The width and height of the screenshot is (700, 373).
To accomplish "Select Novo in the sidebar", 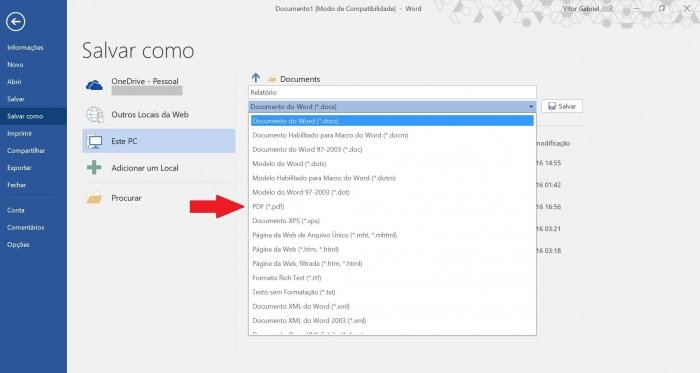I will click(x=15, y=65).
